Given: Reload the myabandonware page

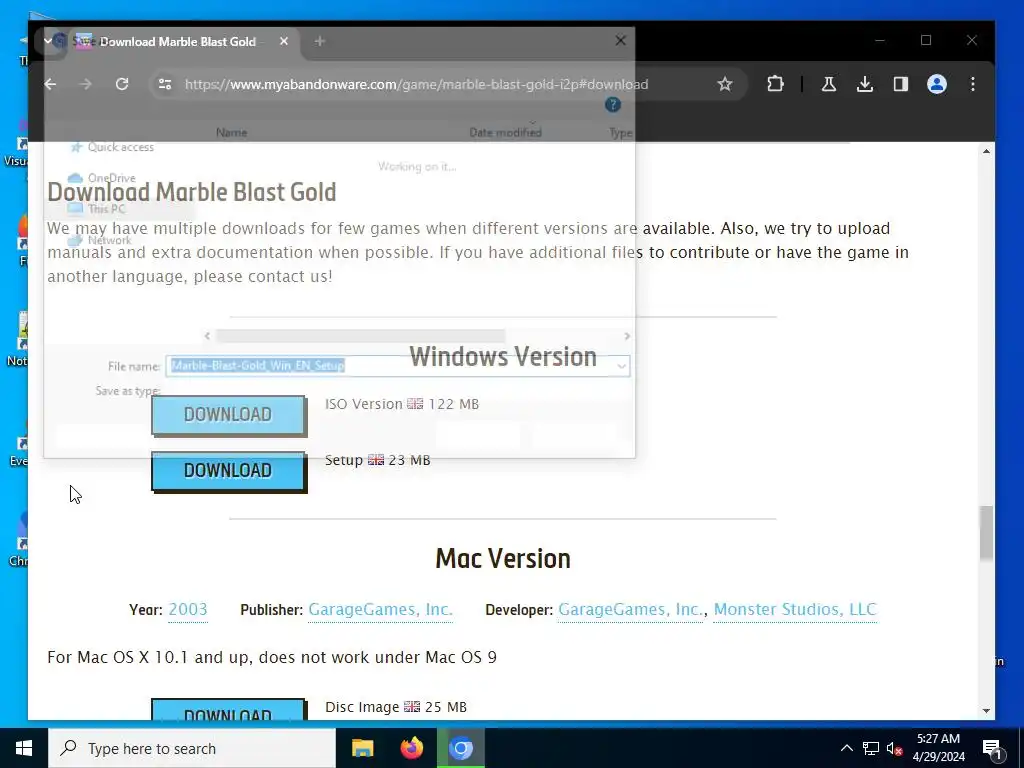Looking at the screenshot, I should [121, 84].
